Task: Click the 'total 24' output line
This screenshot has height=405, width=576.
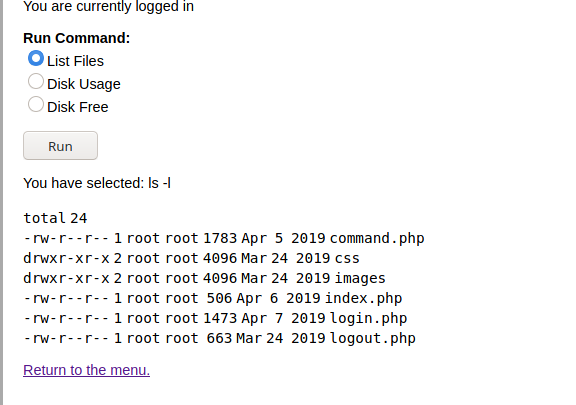Action: [55, 218]
